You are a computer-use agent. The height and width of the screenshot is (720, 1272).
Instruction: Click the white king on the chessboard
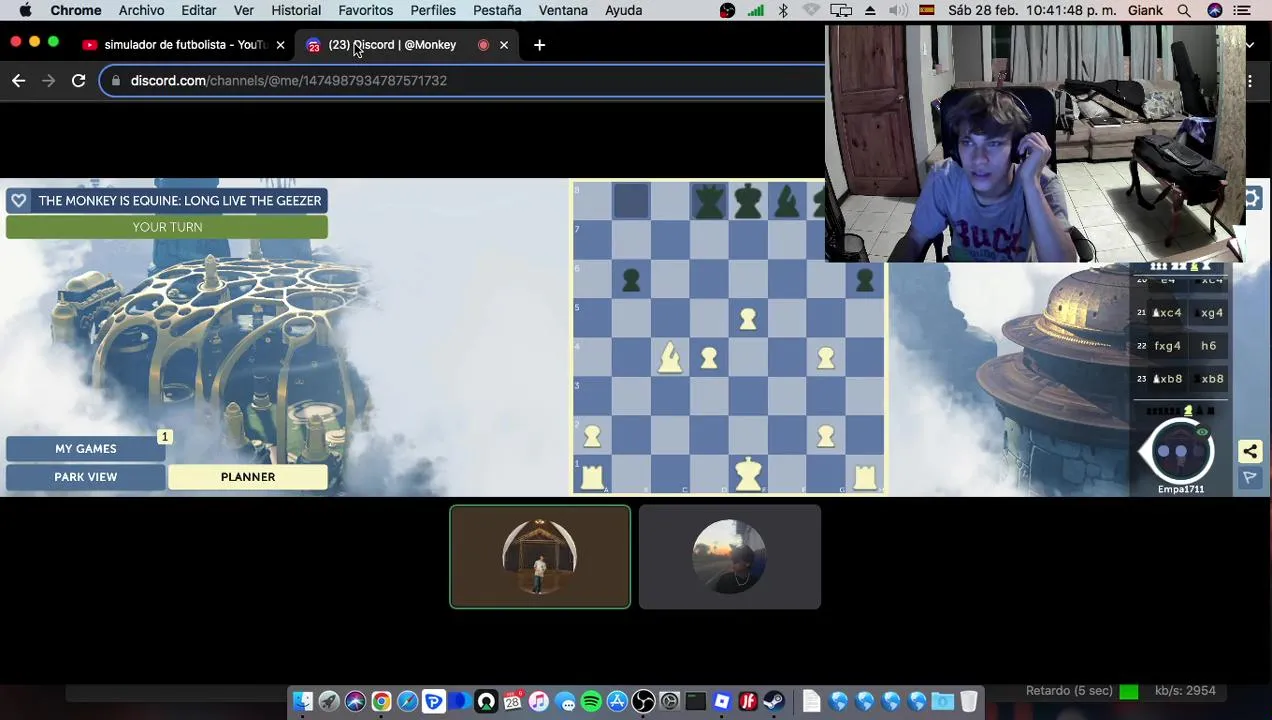pos(747,474)
